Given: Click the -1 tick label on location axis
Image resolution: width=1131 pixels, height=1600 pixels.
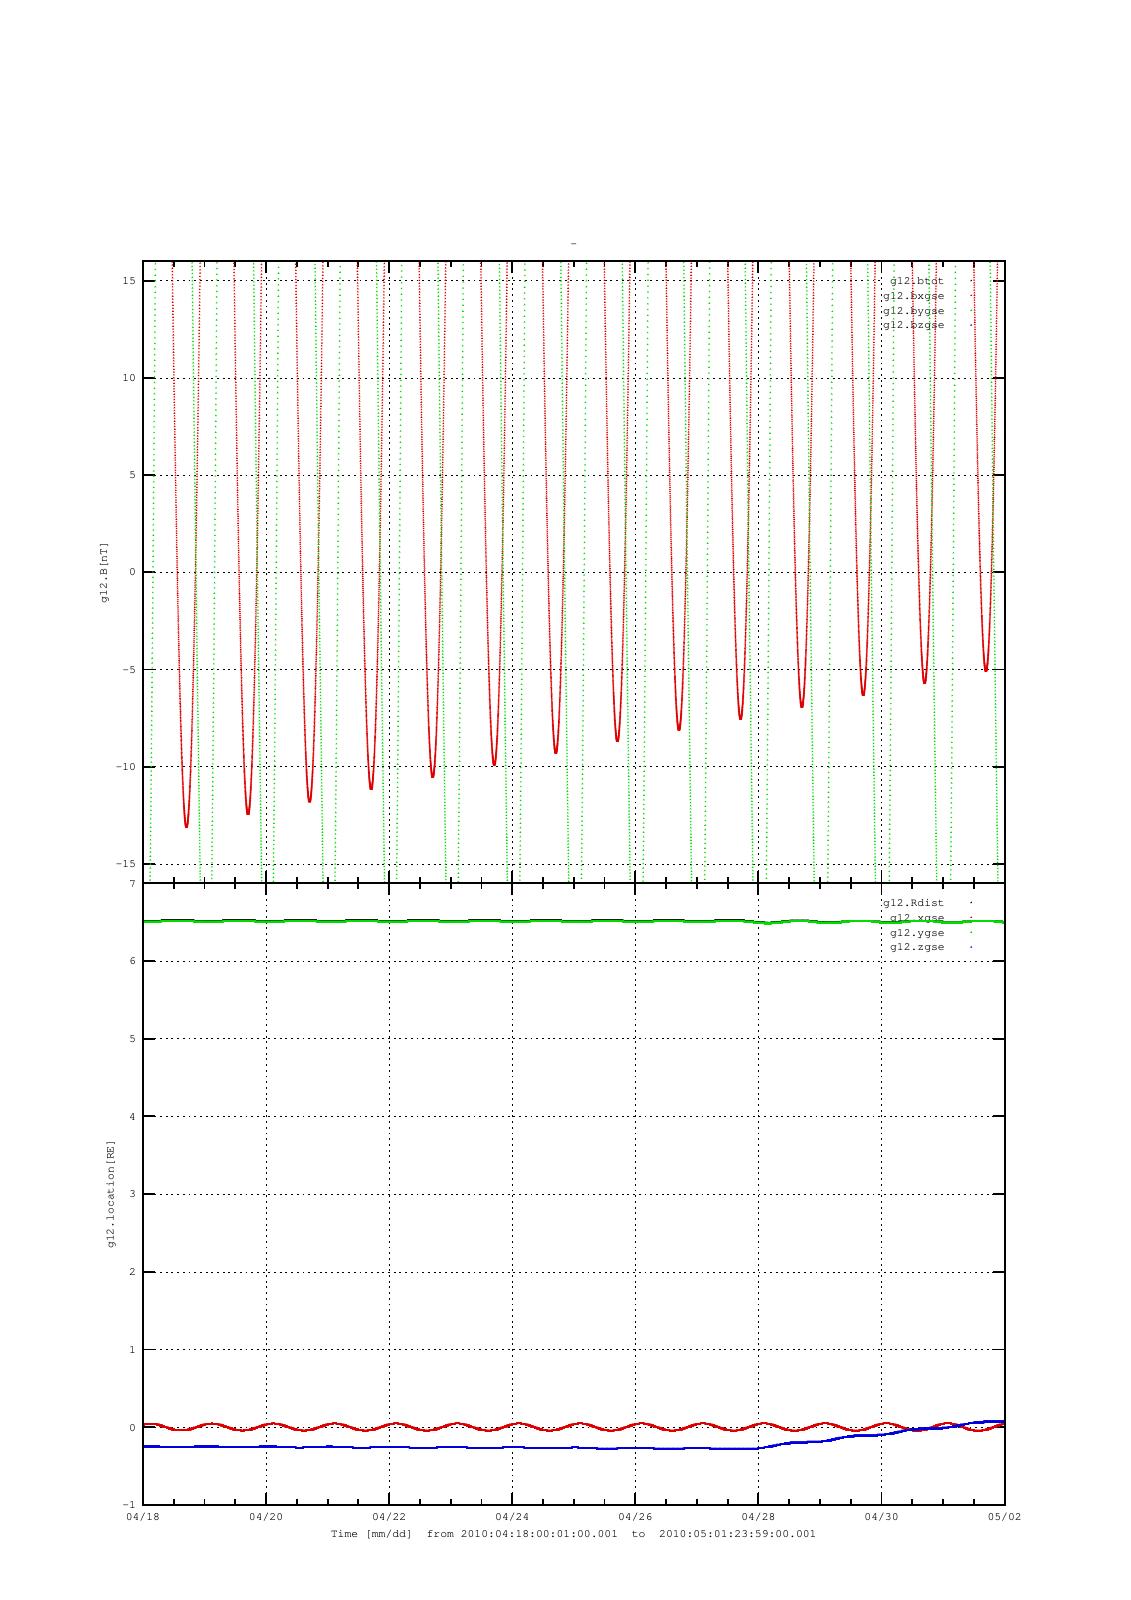Looking at the screenshot, I should click(x=129, y=1505).
